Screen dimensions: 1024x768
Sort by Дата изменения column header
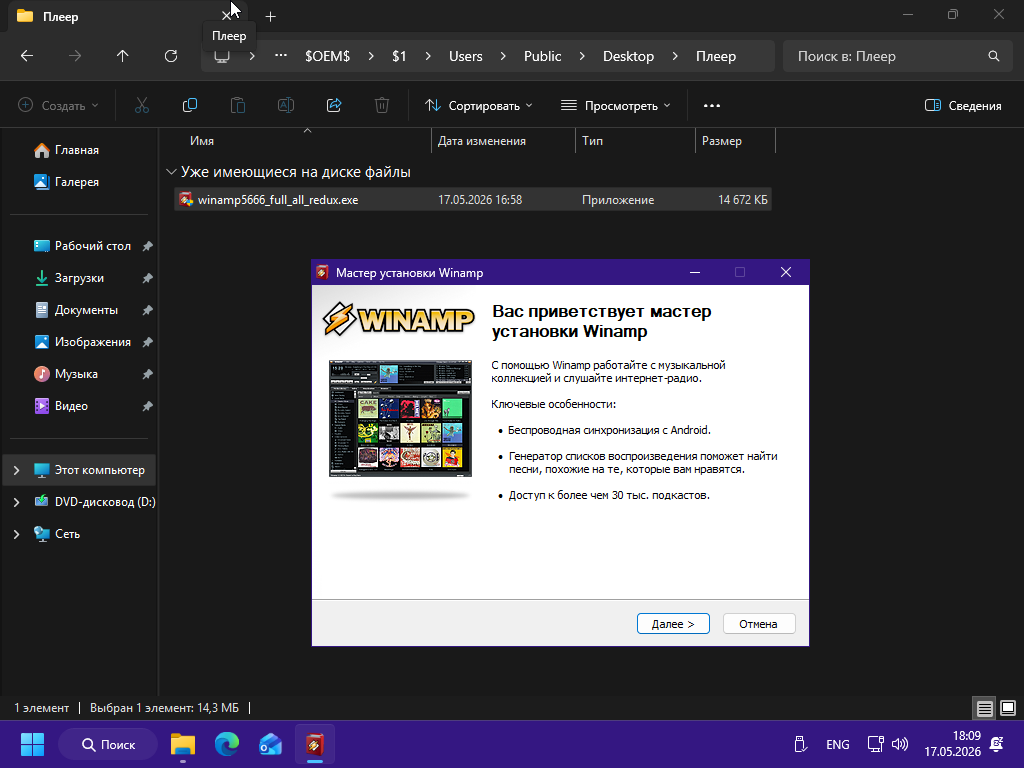coord(481,141)
